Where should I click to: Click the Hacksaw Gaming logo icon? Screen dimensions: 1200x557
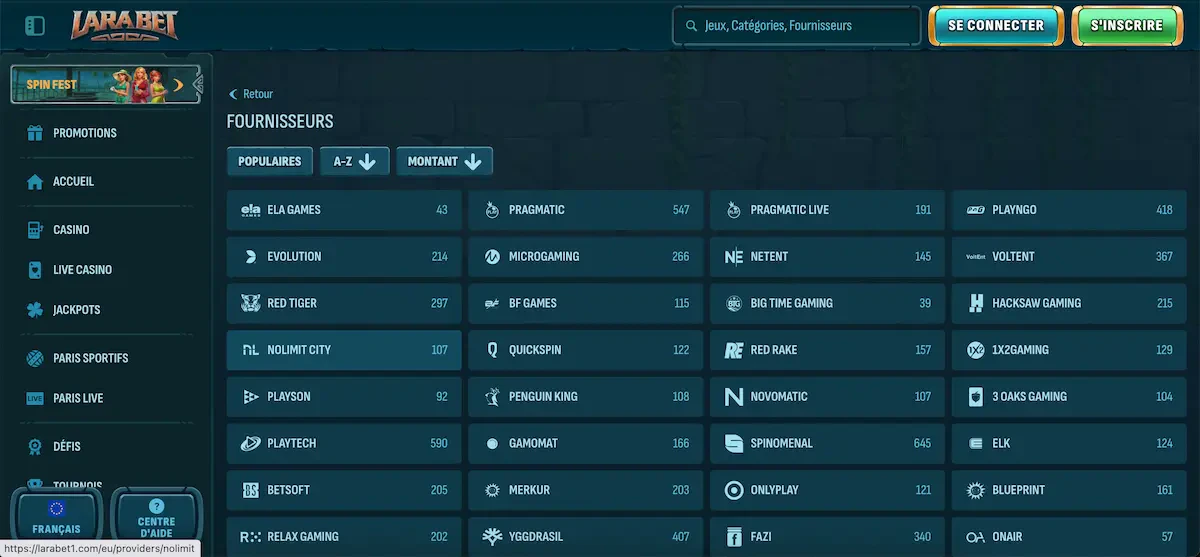pos(975,303)
